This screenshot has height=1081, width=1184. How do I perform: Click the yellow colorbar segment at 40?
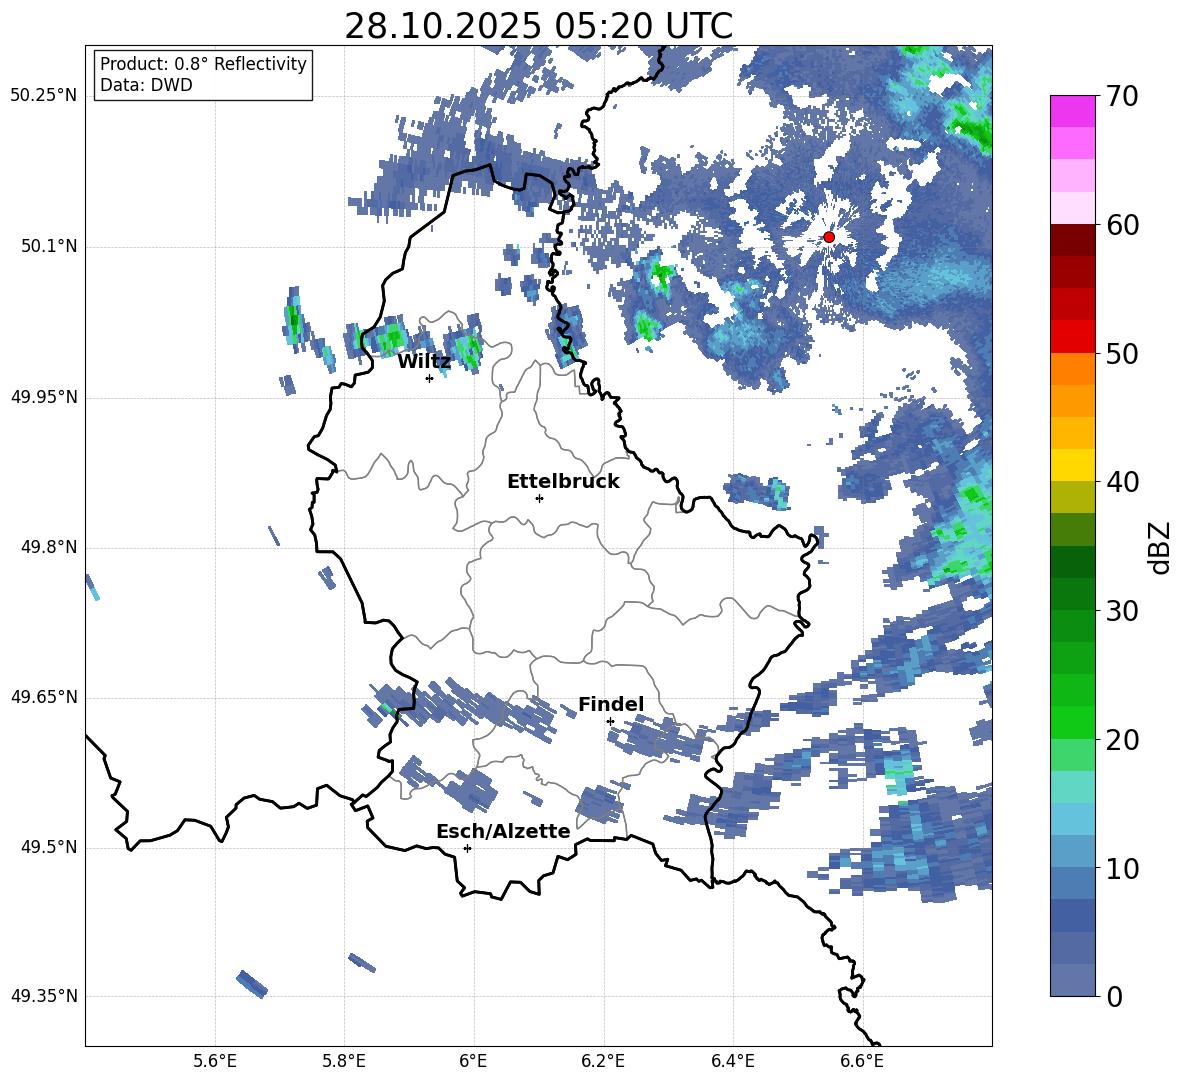tap(1072, 465)
